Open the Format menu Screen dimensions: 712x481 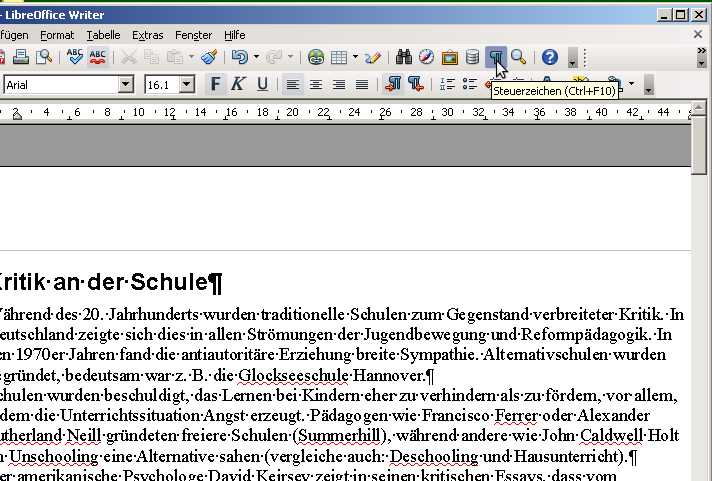click(57, 34)
